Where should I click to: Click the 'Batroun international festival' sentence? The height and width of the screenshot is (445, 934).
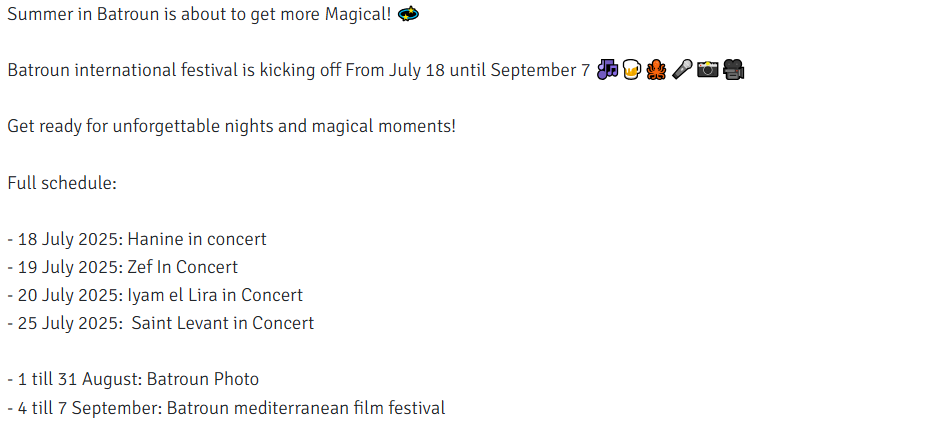click(299, 70)
